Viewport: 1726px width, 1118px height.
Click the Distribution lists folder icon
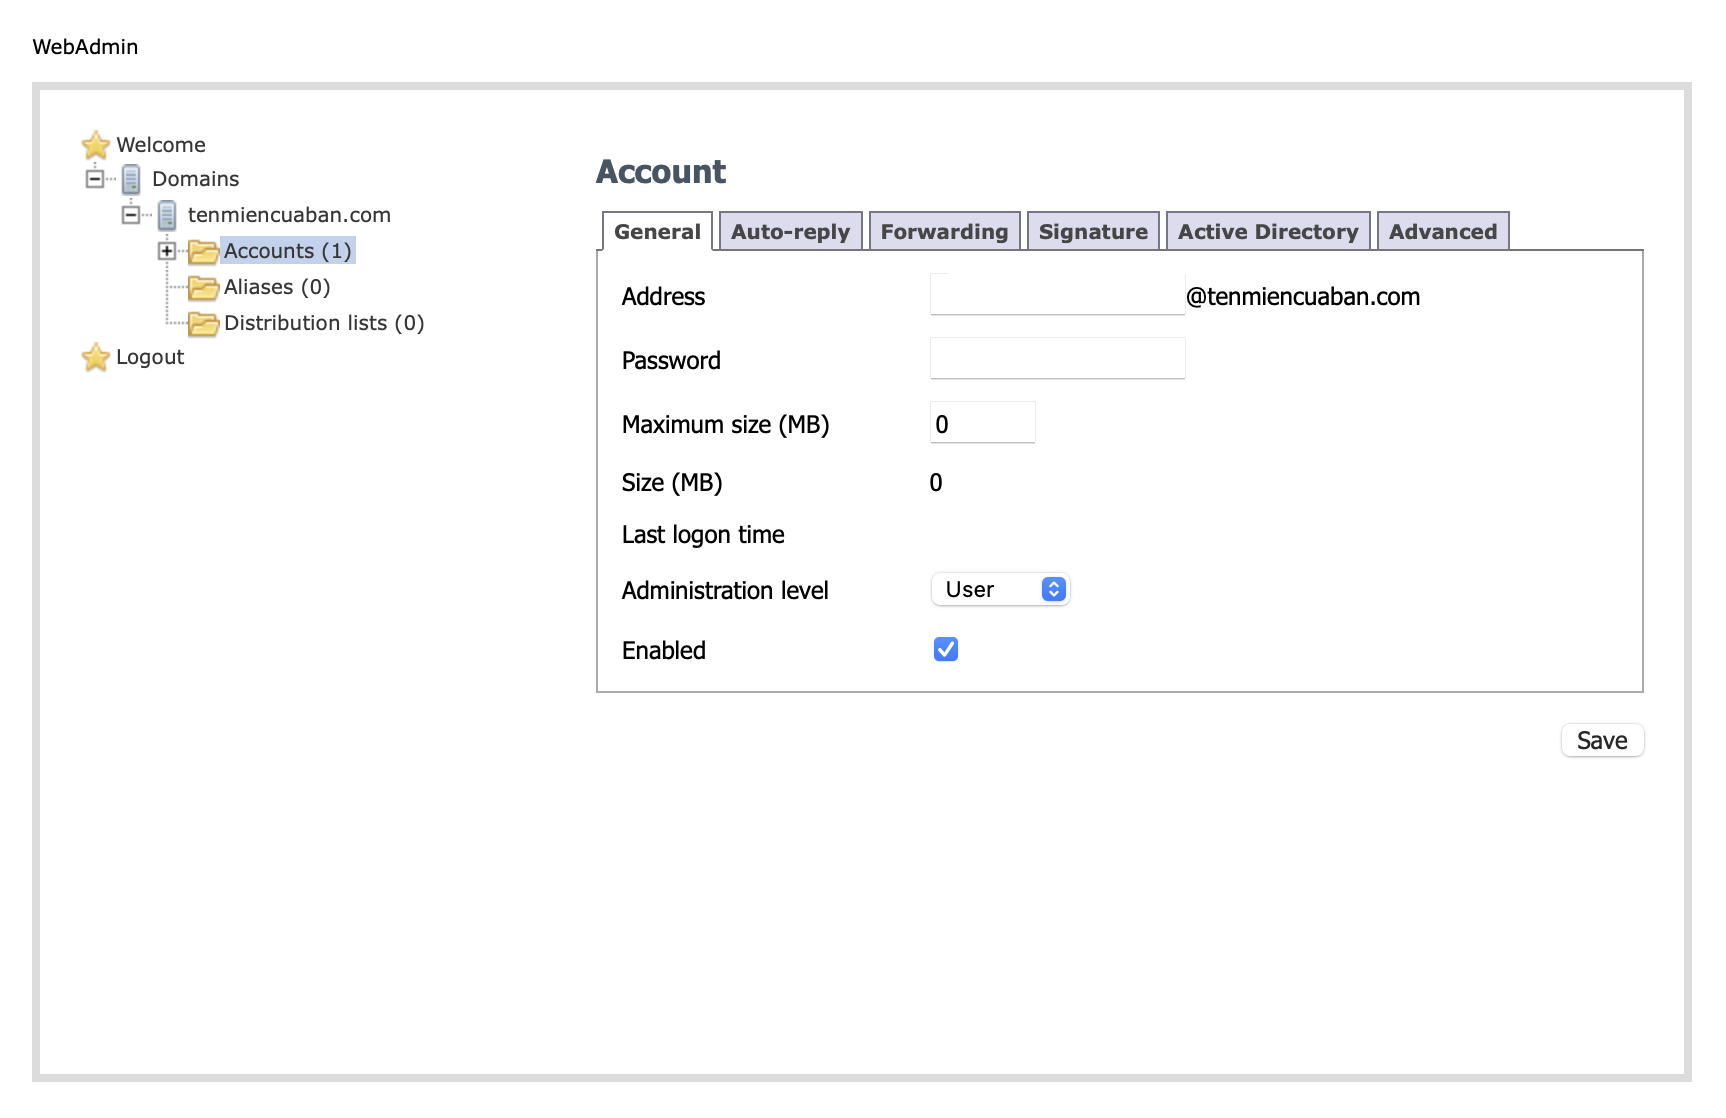203,324
